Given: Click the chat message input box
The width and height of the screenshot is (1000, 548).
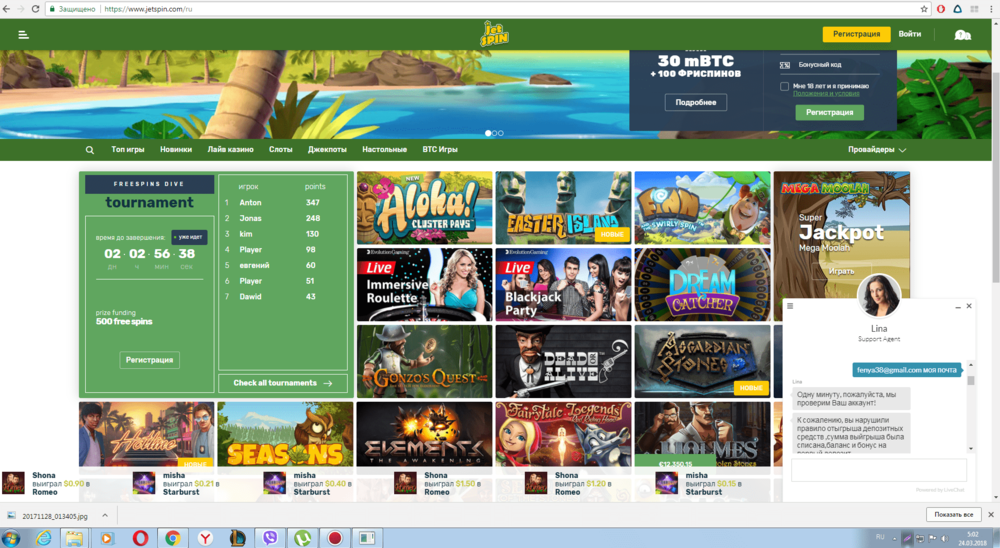Looking at the screenshot, I should click(879, 470).
